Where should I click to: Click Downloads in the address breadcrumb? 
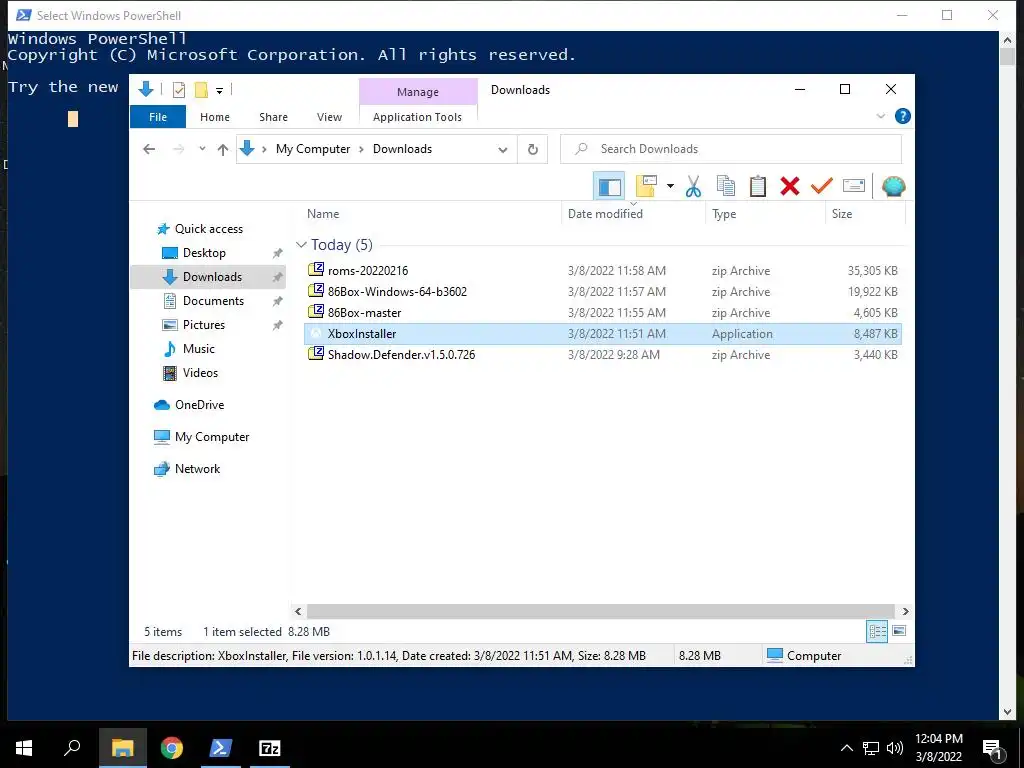pos(402,149)
